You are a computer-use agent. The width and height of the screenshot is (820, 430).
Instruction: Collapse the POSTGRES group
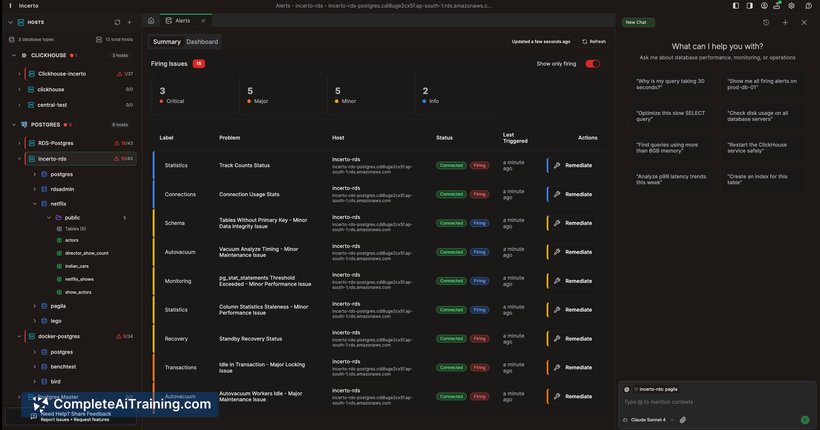[x=14, y=125]
